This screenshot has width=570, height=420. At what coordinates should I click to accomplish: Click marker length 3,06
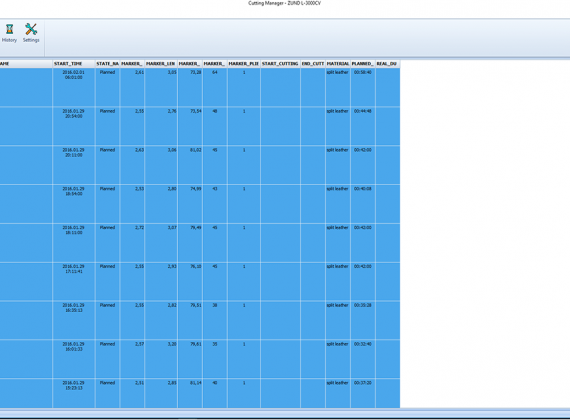pyautogui.click(x=172, y=150)
